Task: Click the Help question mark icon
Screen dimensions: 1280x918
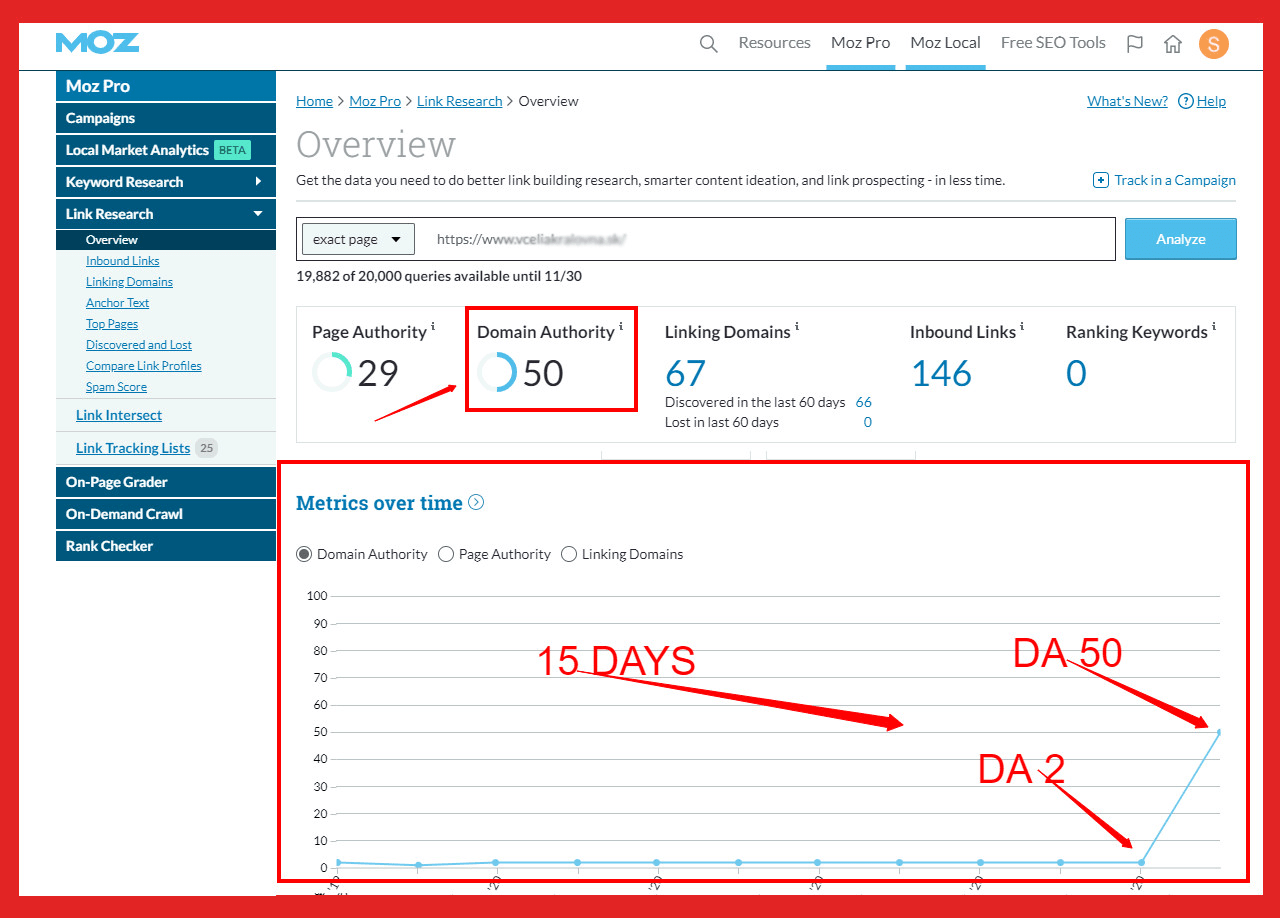Action: click(1186, 101)
